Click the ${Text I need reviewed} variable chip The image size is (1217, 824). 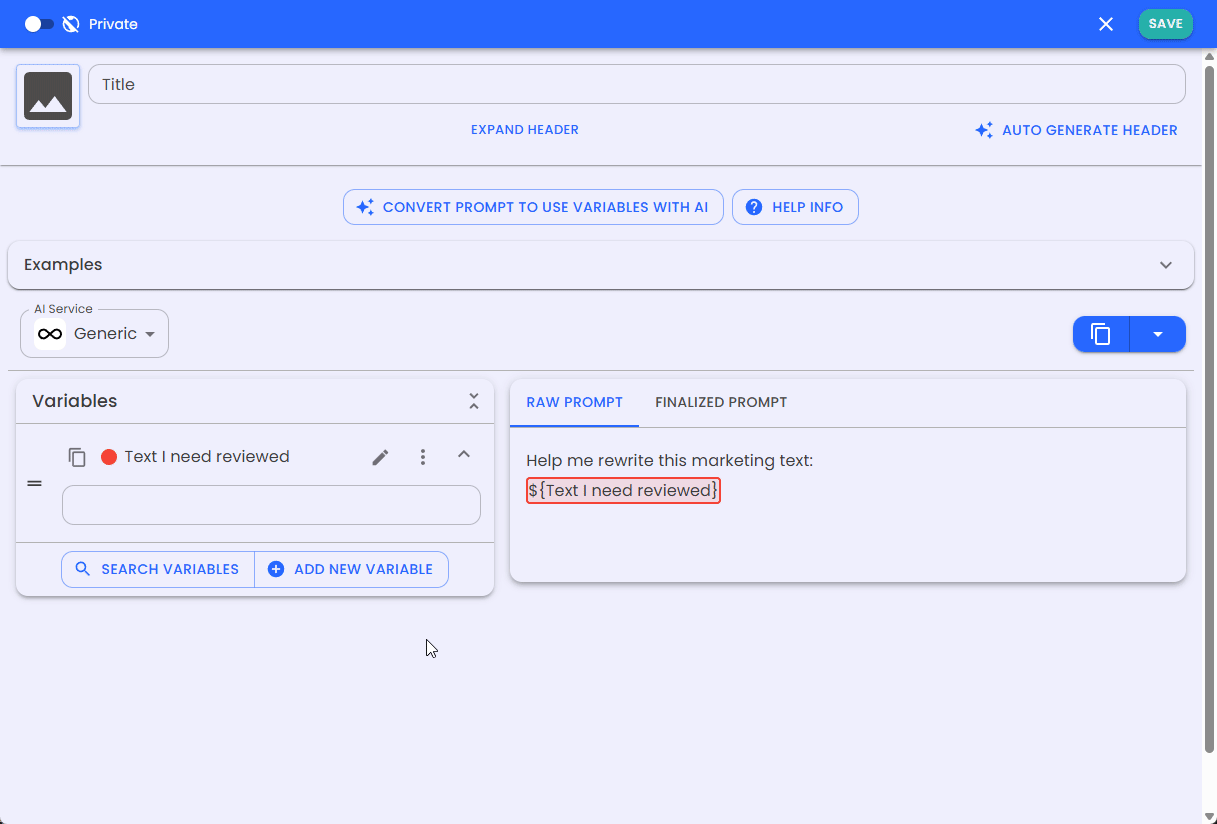[623, 490]
